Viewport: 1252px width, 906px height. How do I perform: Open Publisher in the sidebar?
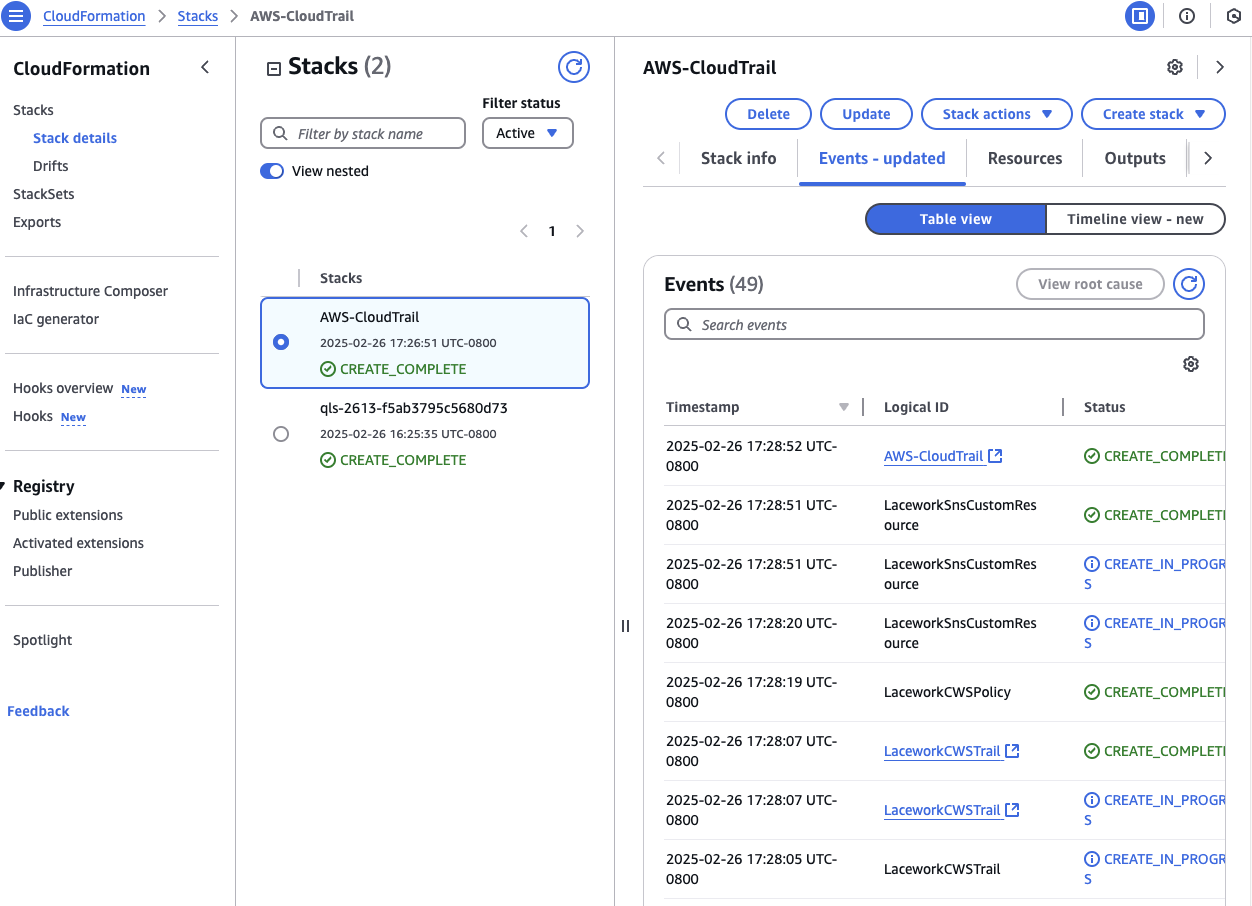pyautogui.click(x=43, y=571)
